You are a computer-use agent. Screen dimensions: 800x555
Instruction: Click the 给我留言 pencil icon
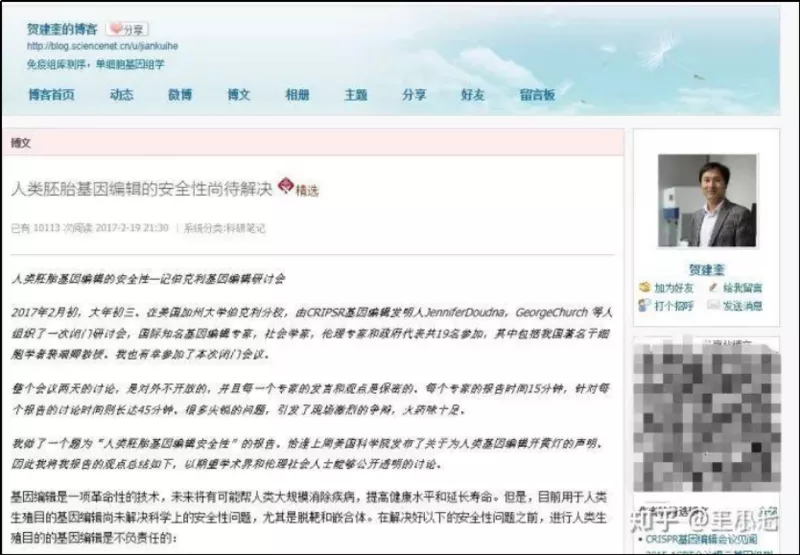tap(713, 288)
